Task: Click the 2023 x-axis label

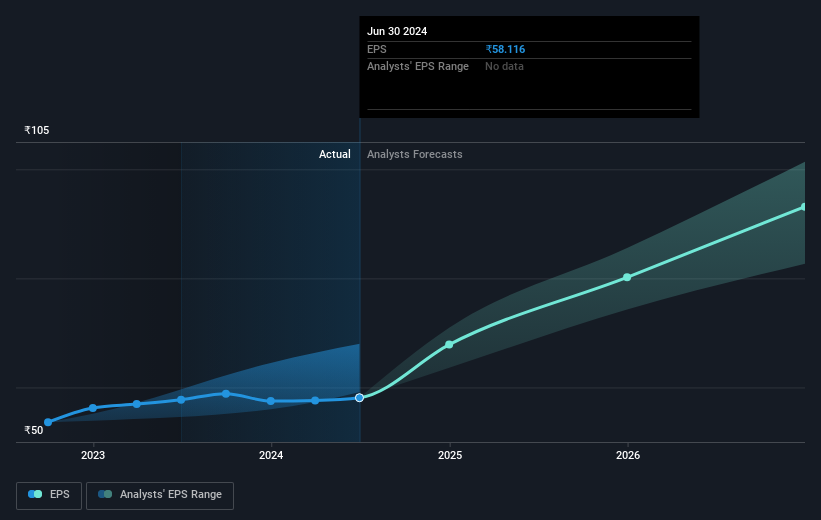Action: pyautogui.click(x=93, y=456)
